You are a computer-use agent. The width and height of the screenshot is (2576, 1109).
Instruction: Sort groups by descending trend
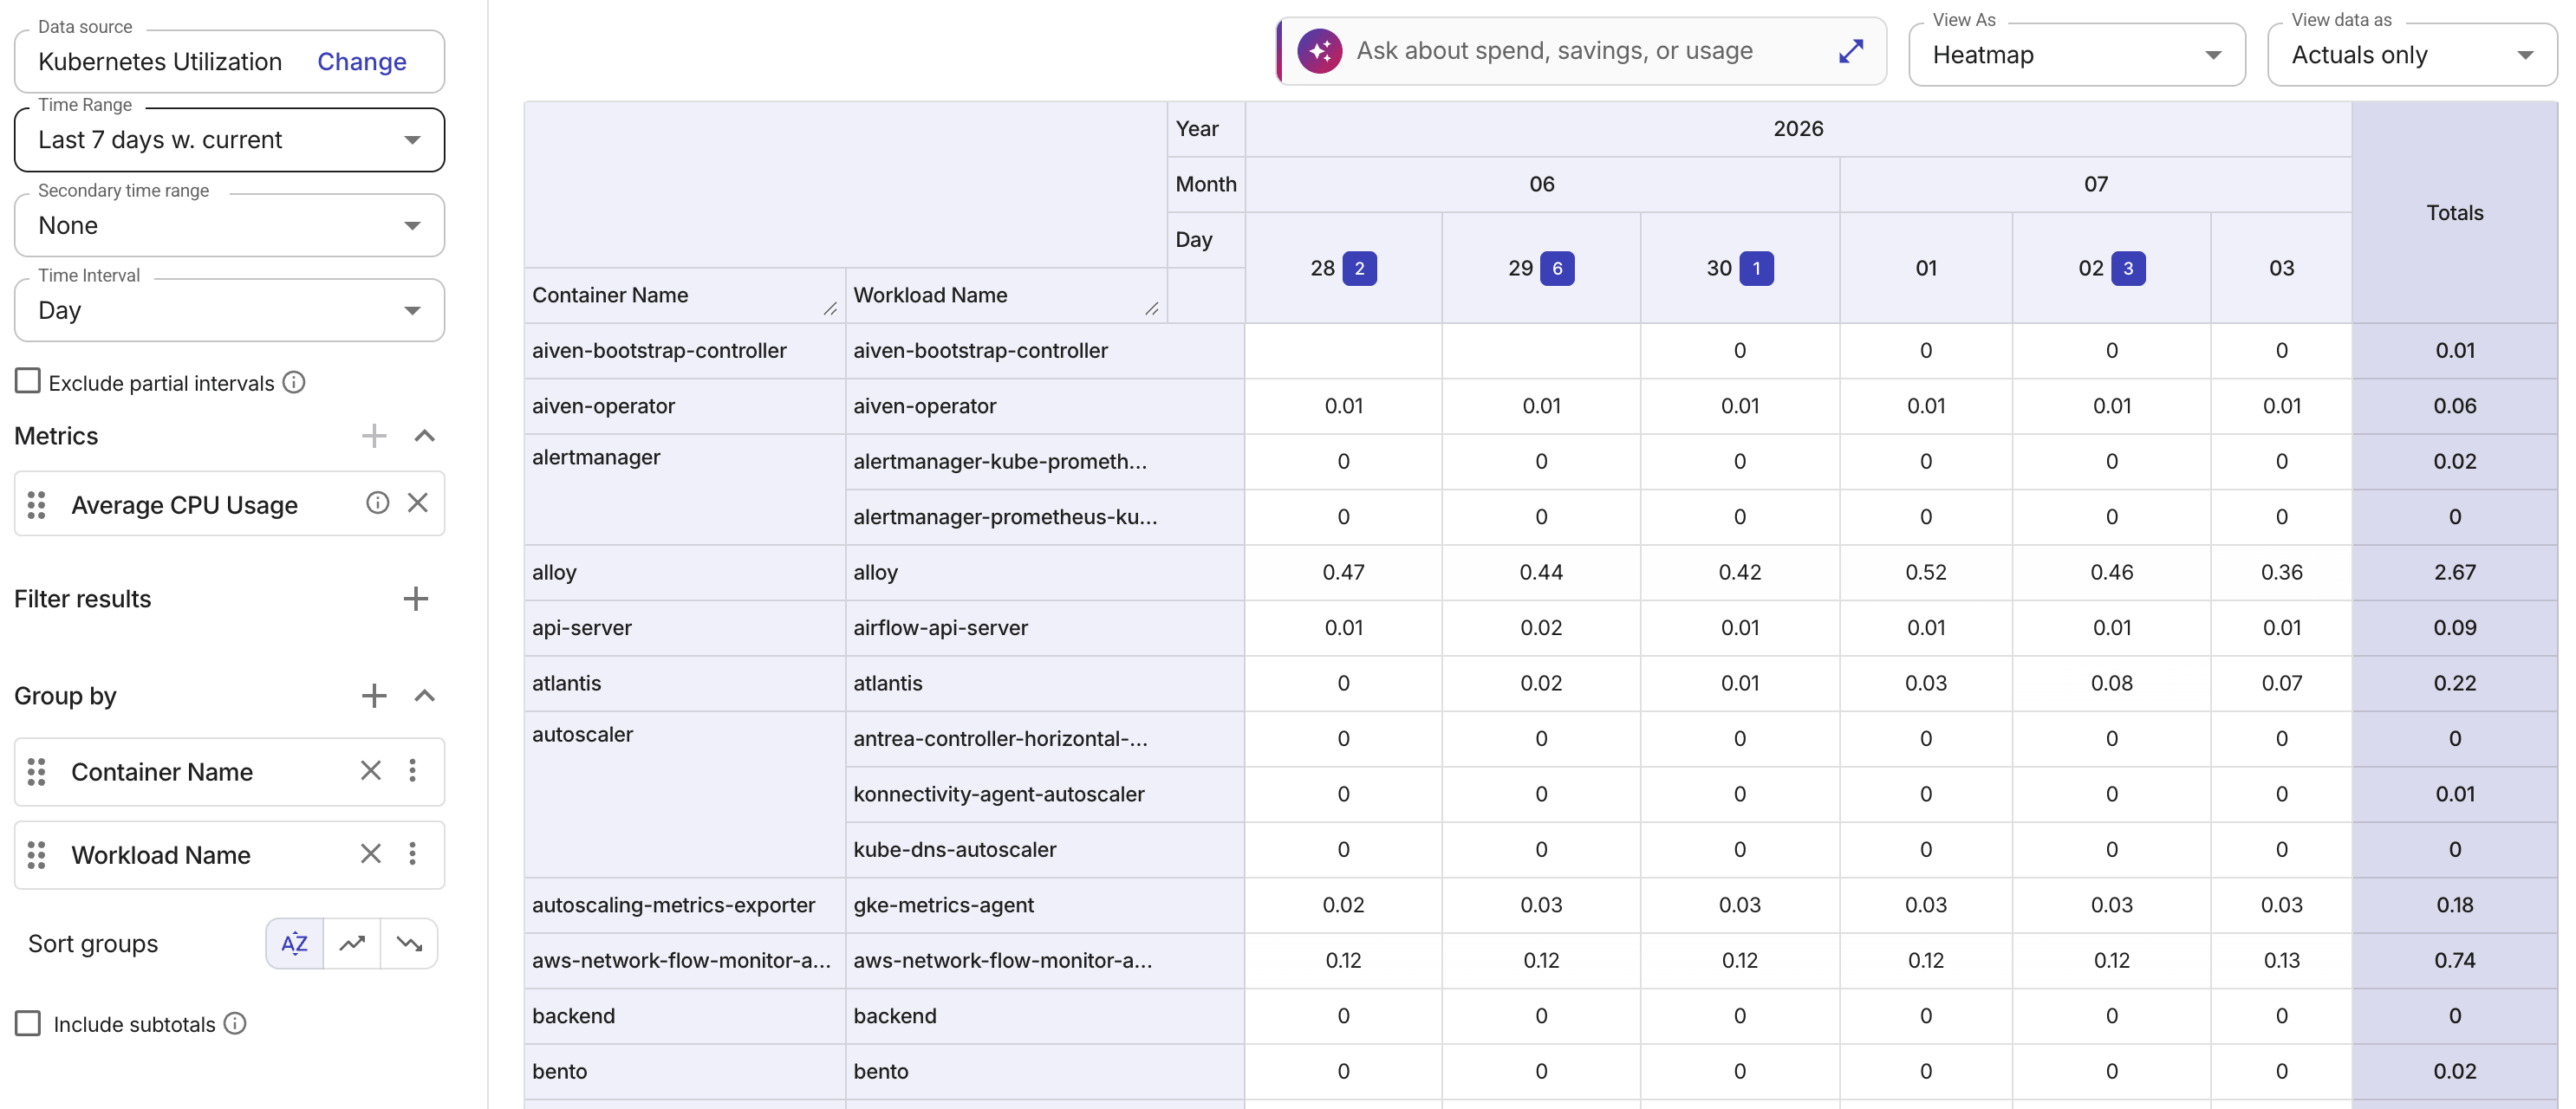pos(409,944)
